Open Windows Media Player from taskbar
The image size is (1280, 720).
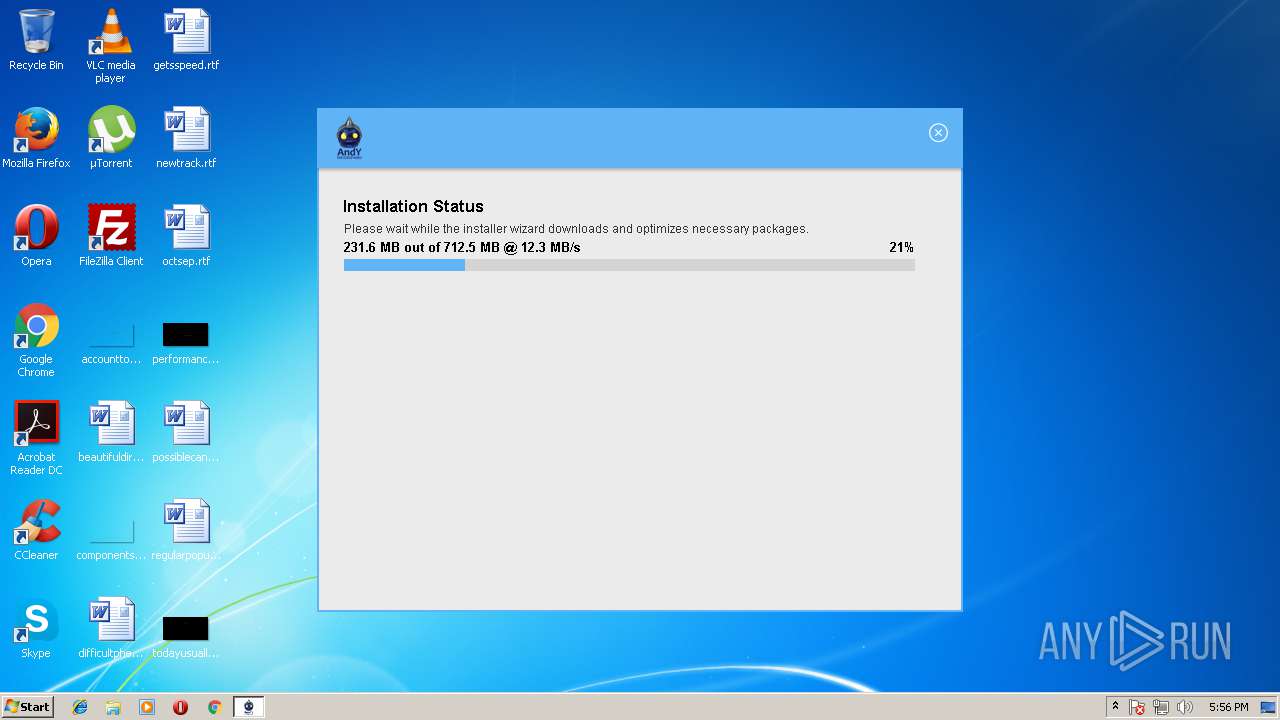147,707
